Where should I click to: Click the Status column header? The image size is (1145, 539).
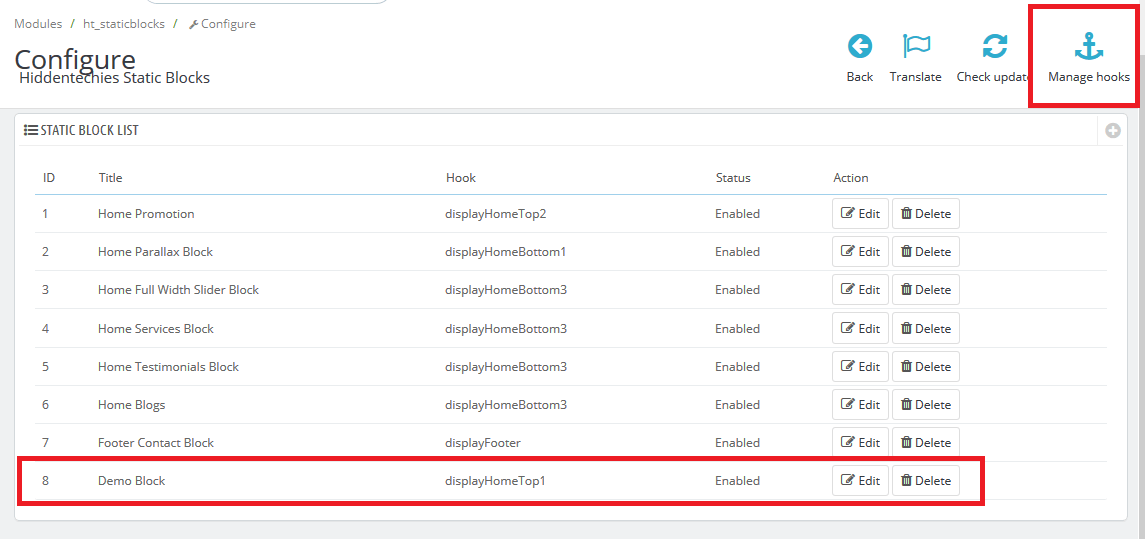(x=732, y=177)
